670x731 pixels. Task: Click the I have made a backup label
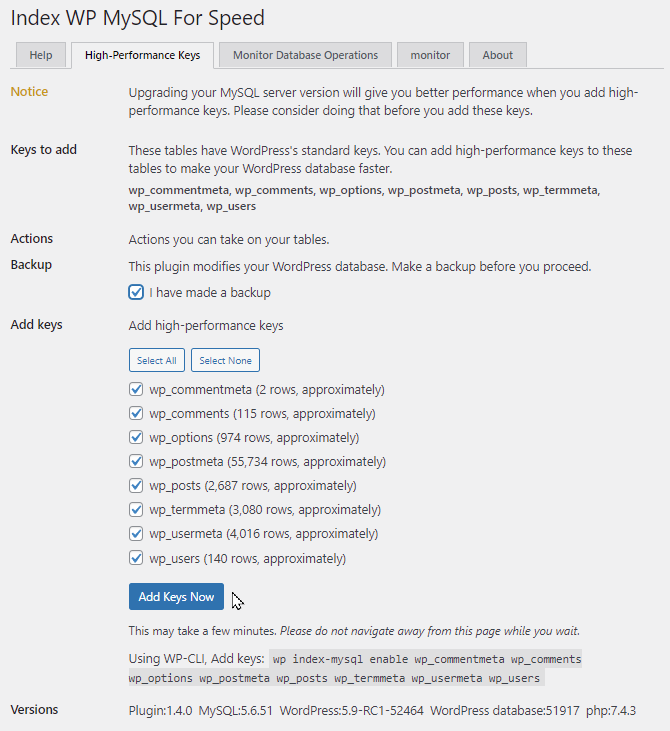(x=210, y=293)
